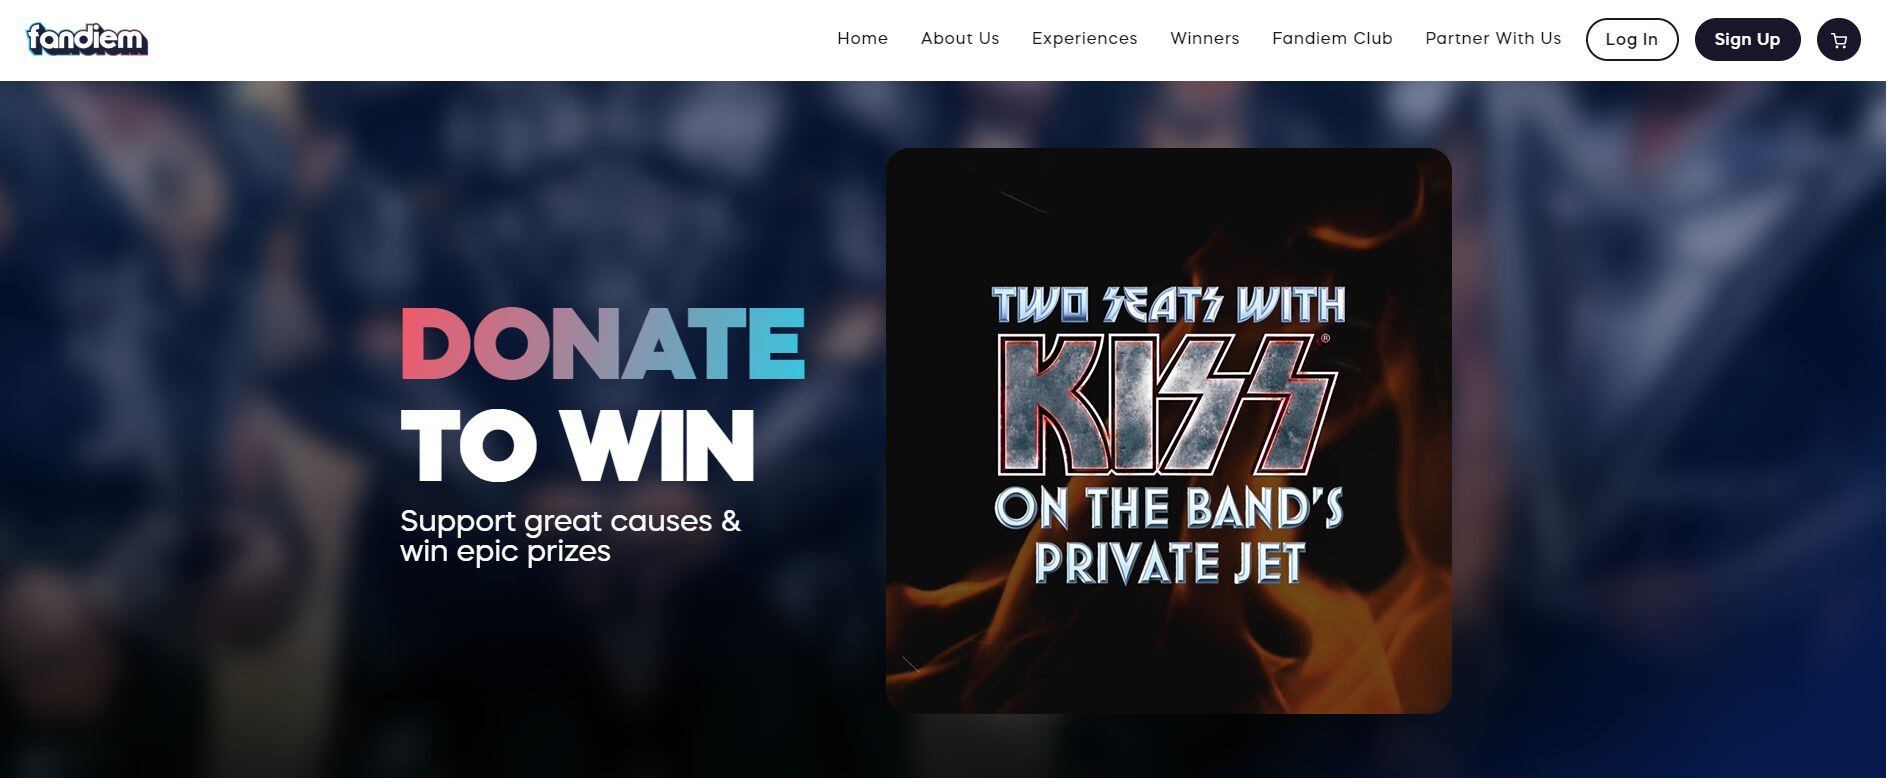
Task: Open the KISS private jet promo card
Action: tap(1168, 431)
